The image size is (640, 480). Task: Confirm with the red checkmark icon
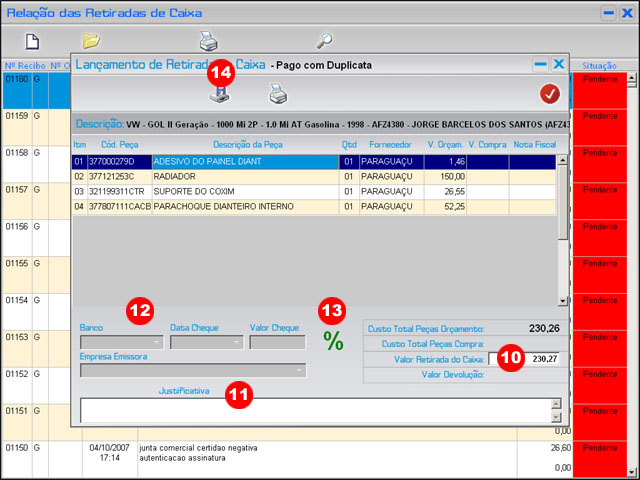pyautogui.click(x=549, y=94)
